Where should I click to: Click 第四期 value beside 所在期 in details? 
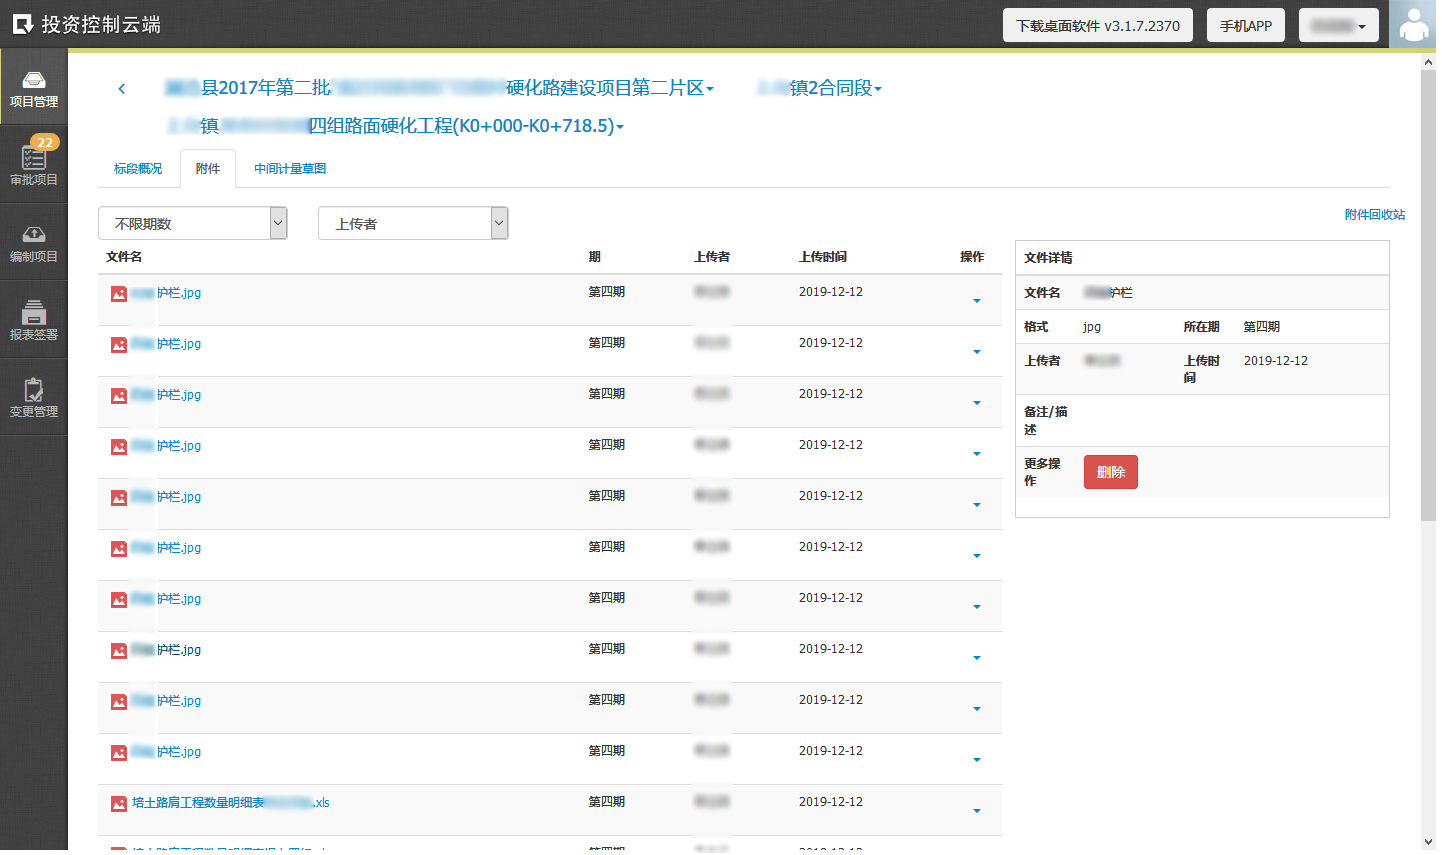(1262, 327)
